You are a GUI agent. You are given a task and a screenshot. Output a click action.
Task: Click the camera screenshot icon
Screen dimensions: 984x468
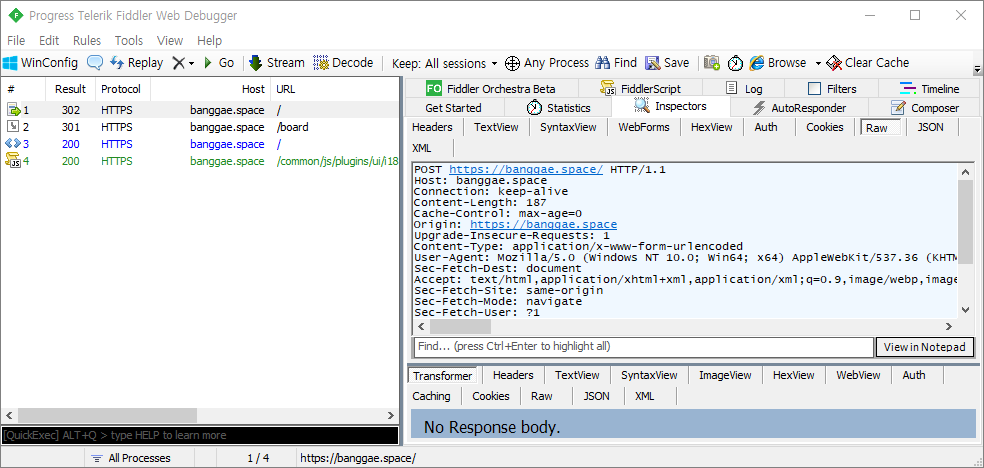[x=712, y=63]
